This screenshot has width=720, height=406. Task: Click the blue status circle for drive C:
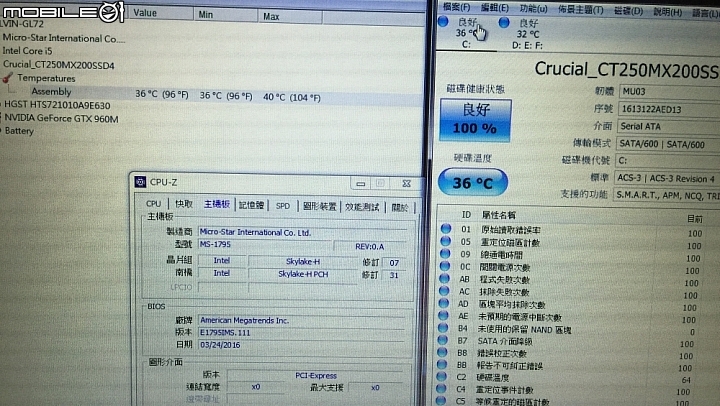[x=443, y=21]
